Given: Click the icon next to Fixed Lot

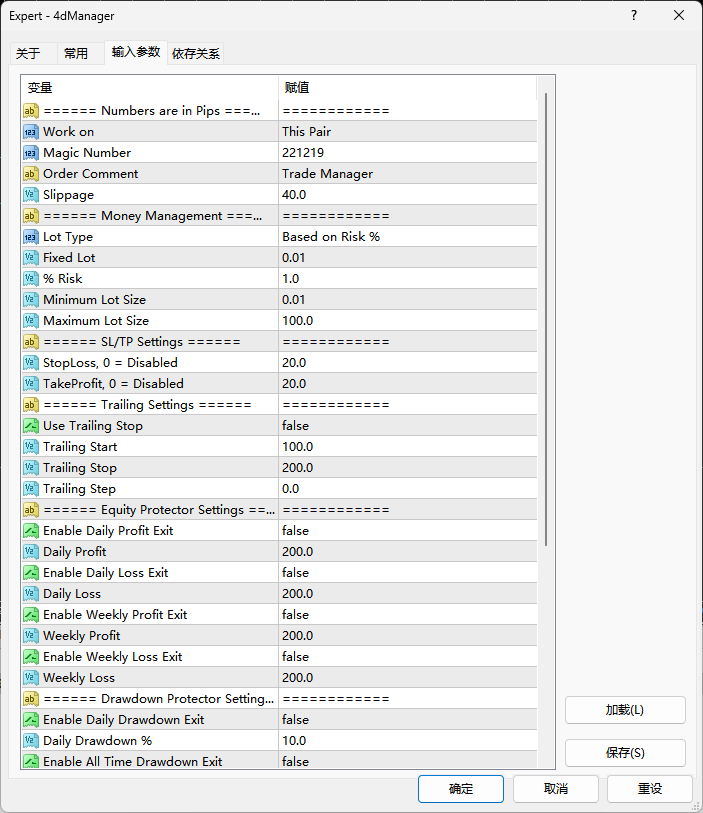Looking at the screenshot, I should (31, 258).
